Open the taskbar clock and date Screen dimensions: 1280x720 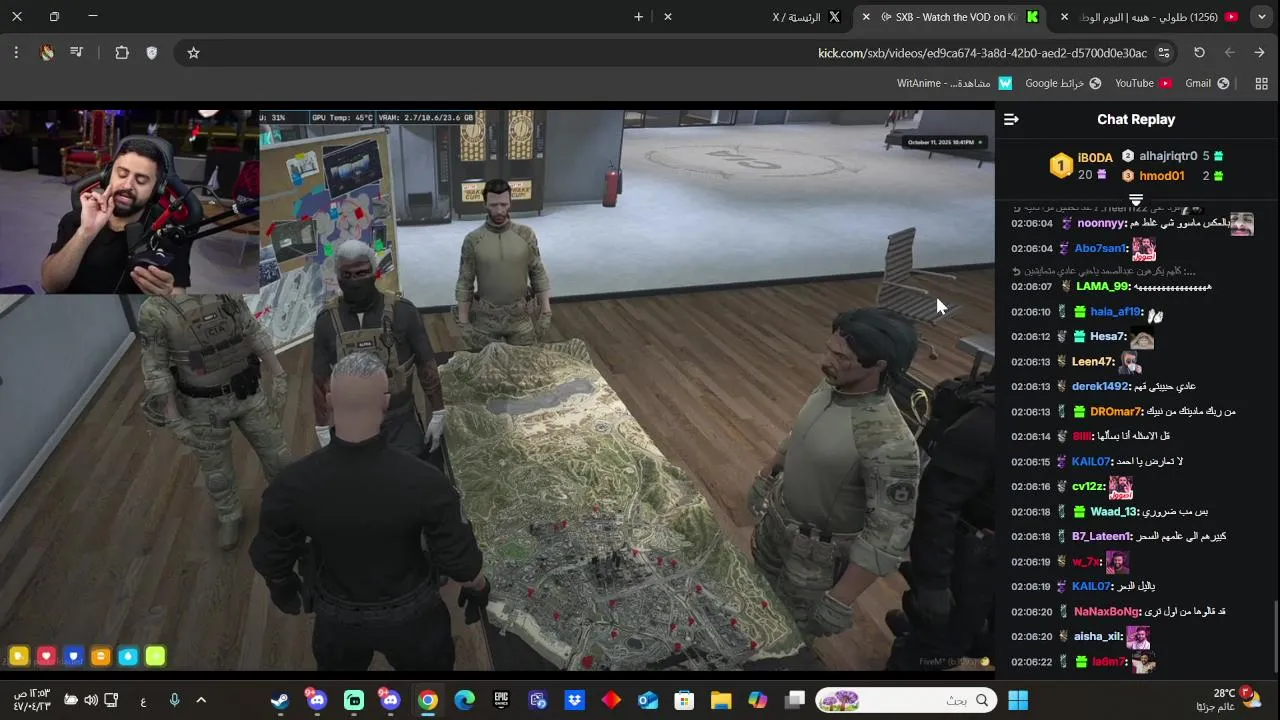click(x=32, y=700)
